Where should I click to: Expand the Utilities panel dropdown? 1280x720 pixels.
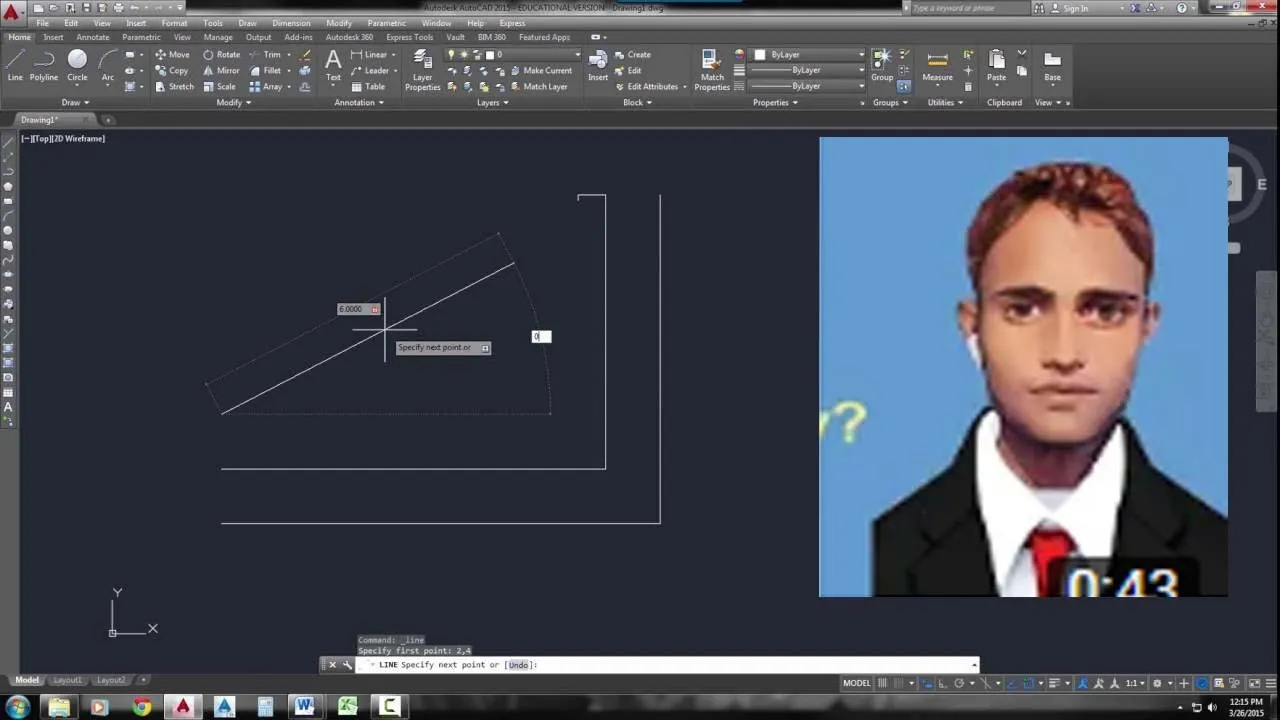point(945,102)
